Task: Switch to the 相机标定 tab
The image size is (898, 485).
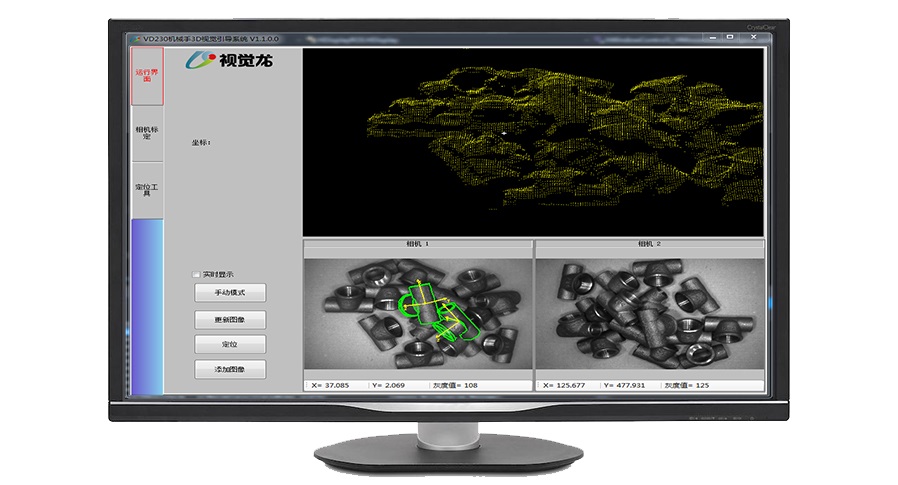Action: coord(147,133)
